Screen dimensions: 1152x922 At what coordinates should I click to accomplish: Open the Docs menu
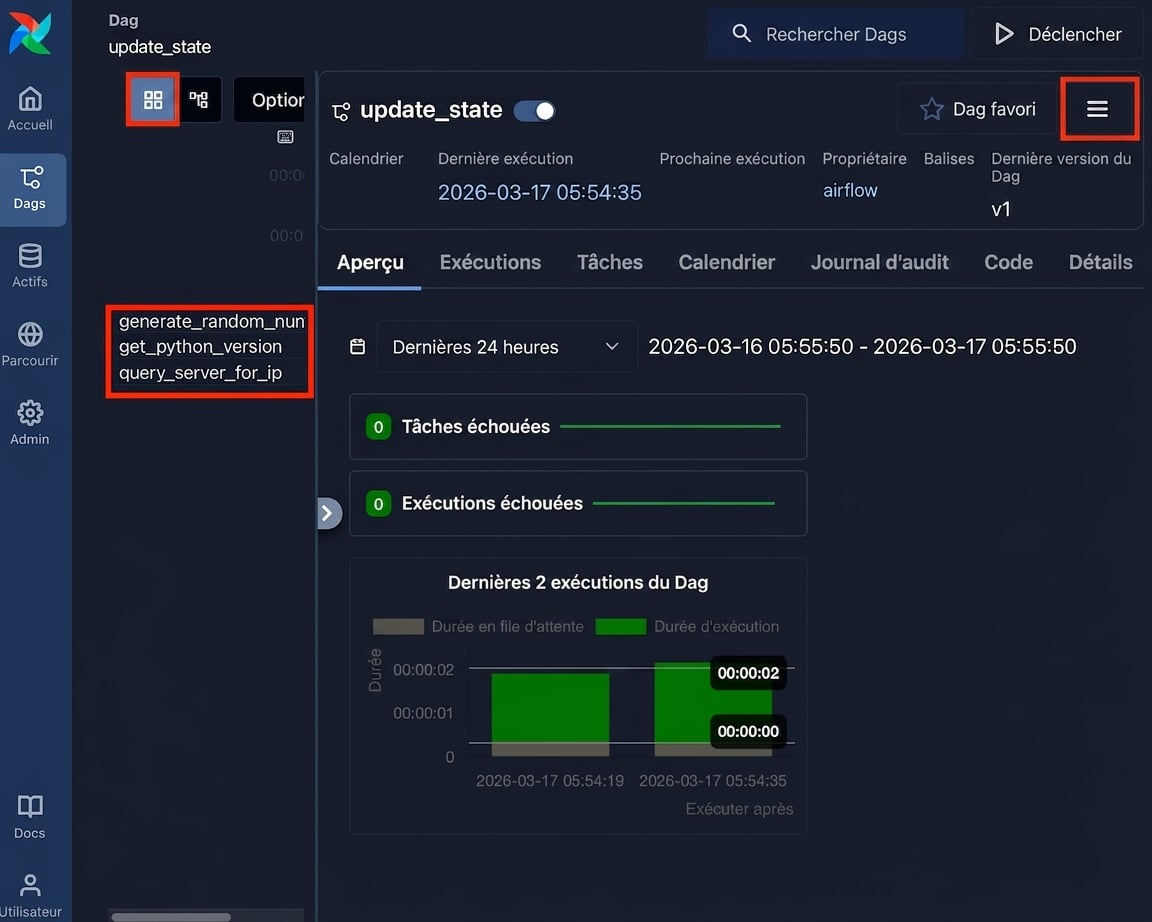[x=30, y=817]
